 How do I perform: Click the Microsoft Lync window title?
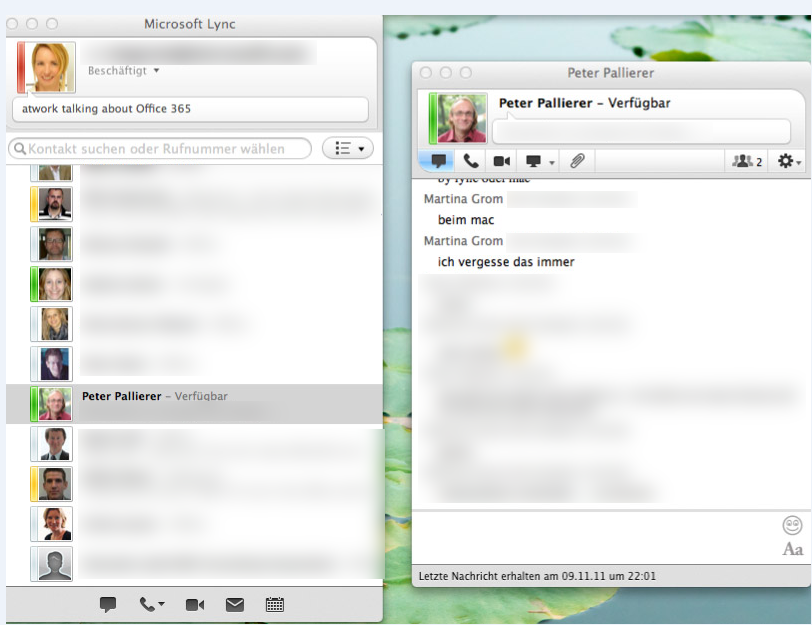click(x=190, y=24)
